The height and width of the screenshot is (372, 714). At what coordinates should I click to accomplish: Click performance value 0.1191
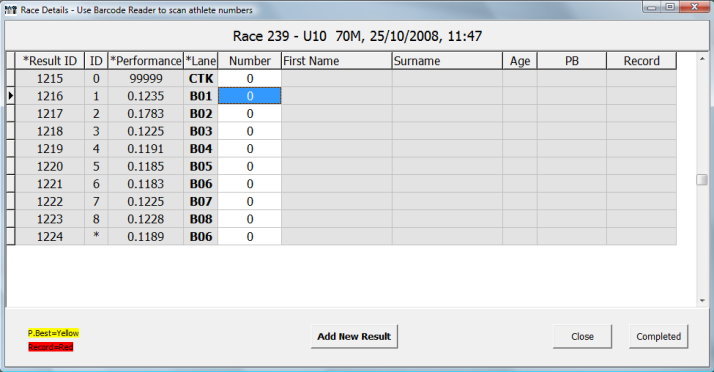(x=146, y=149)
